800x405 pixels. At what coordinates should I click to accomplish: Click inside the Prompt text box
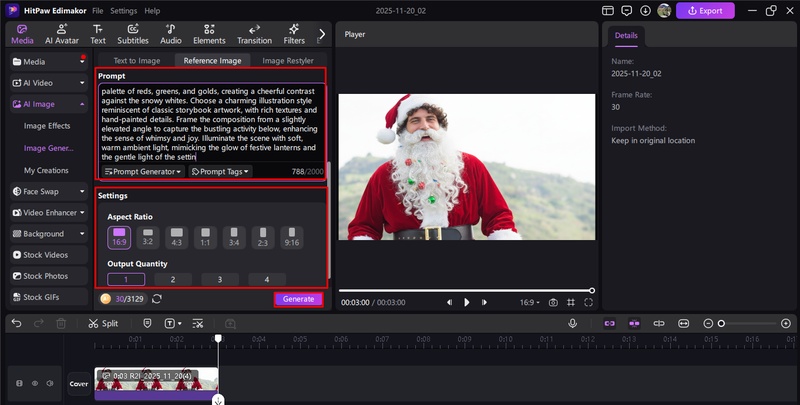[x=212, y=123]
